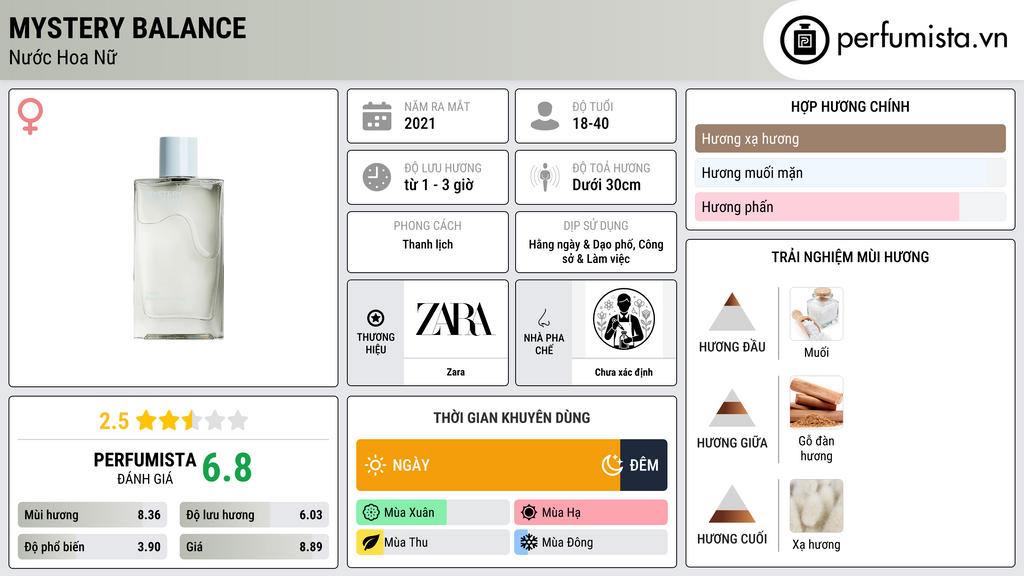1024x576 pixels.
Task: Click the Mystery Balance perfume bottle image
Action: (x=178, y=238)
